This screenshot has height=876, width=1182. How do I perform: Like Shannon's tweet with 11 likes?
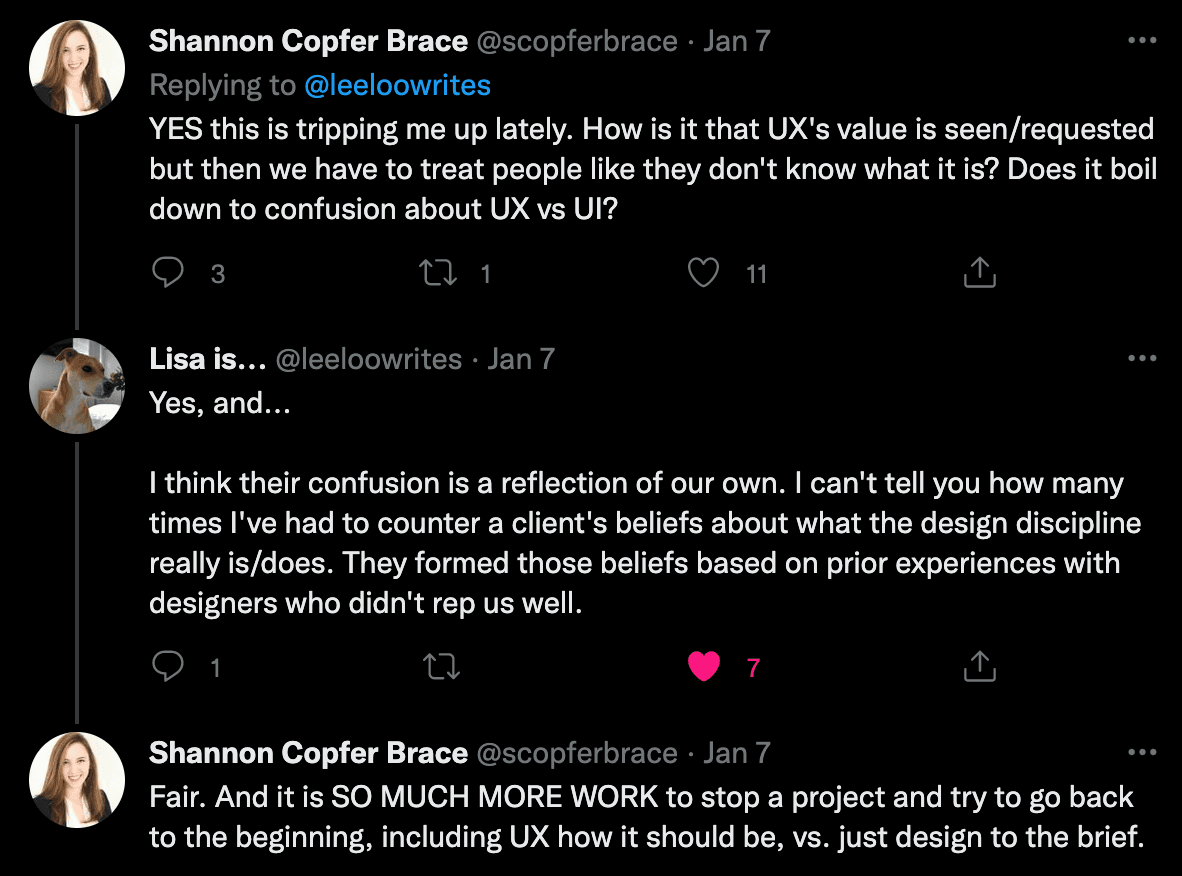[x=704, y=272]
